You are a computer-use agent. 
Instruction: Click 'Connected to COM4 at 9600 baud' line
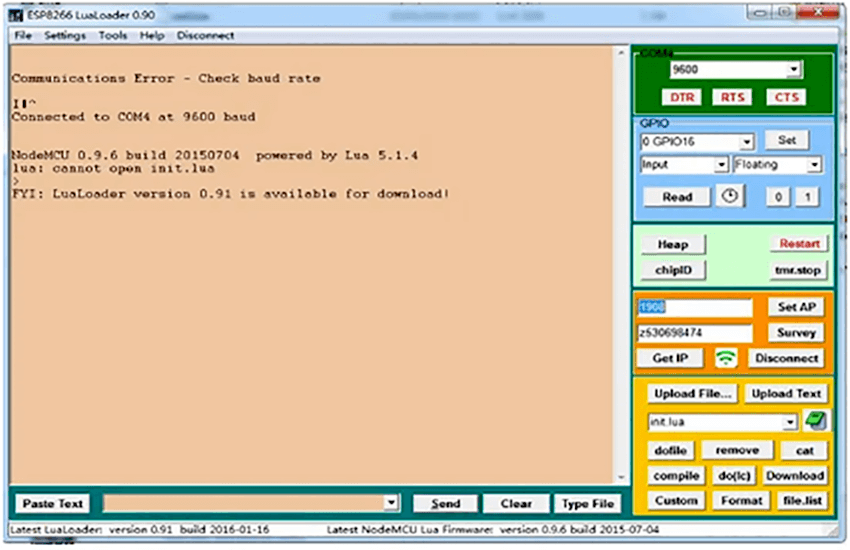click(133, 117)
